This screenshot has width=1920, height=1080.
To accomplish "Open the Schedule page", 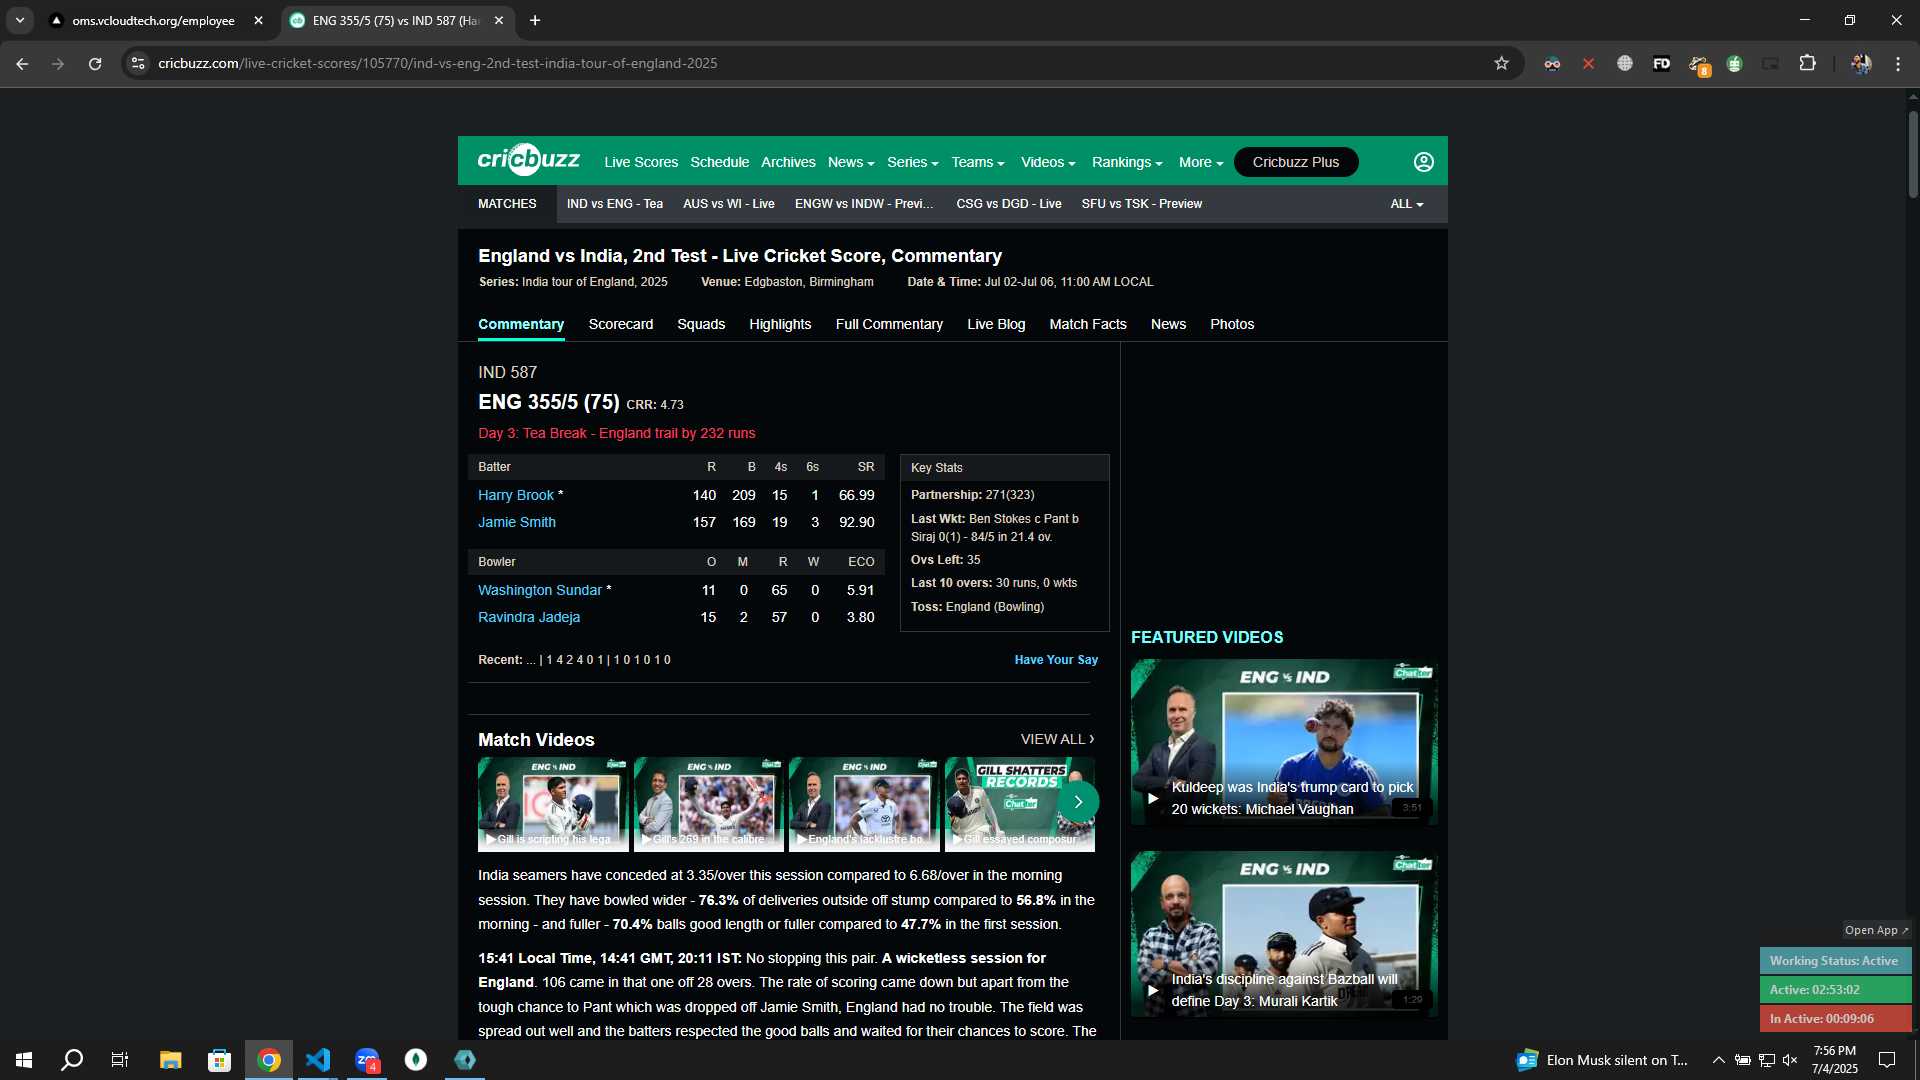I will click(719, 162).
